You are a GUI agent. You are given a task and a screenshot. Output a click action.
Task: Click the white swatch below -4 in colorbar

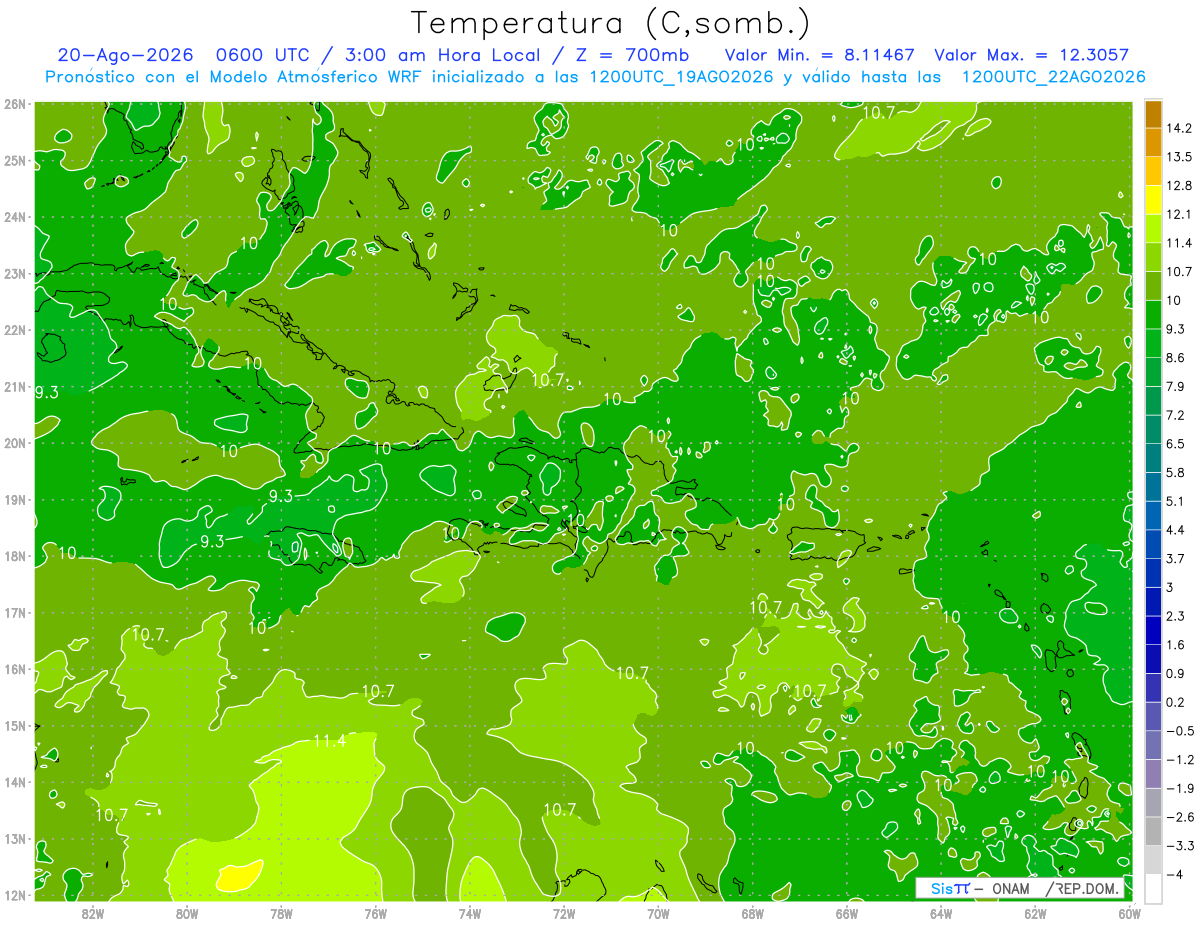(1153, 887)
